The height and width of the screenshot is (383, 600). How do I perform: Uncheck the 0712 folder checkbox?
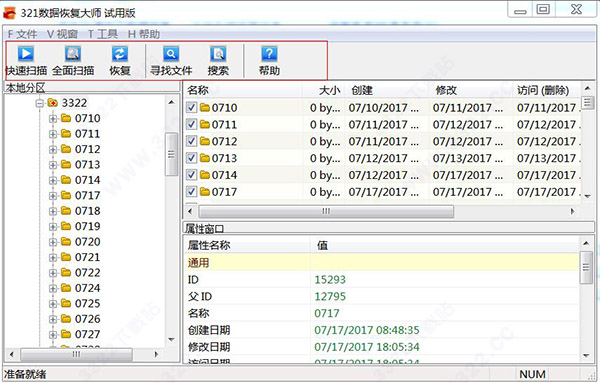pos(191,141)
